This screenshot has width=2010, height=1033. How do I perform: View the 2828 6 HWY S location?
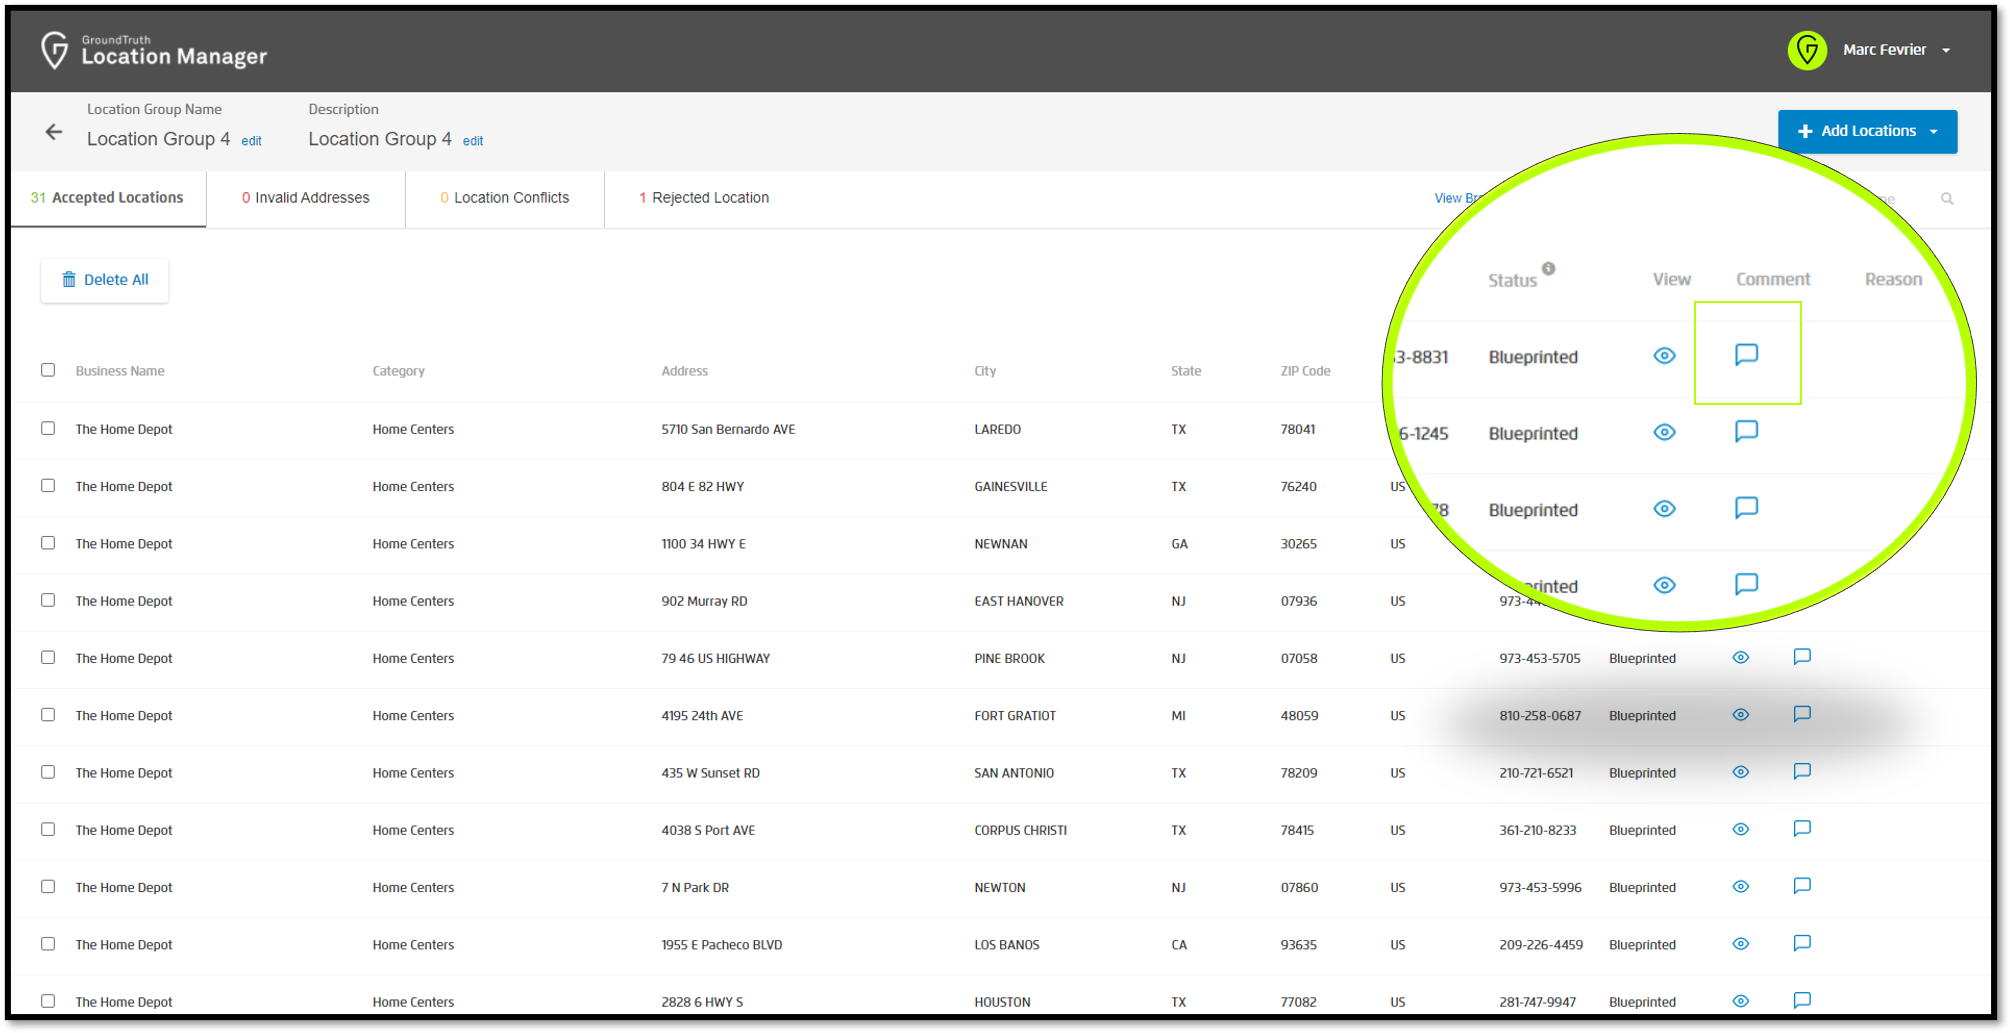[1741, 1001]
